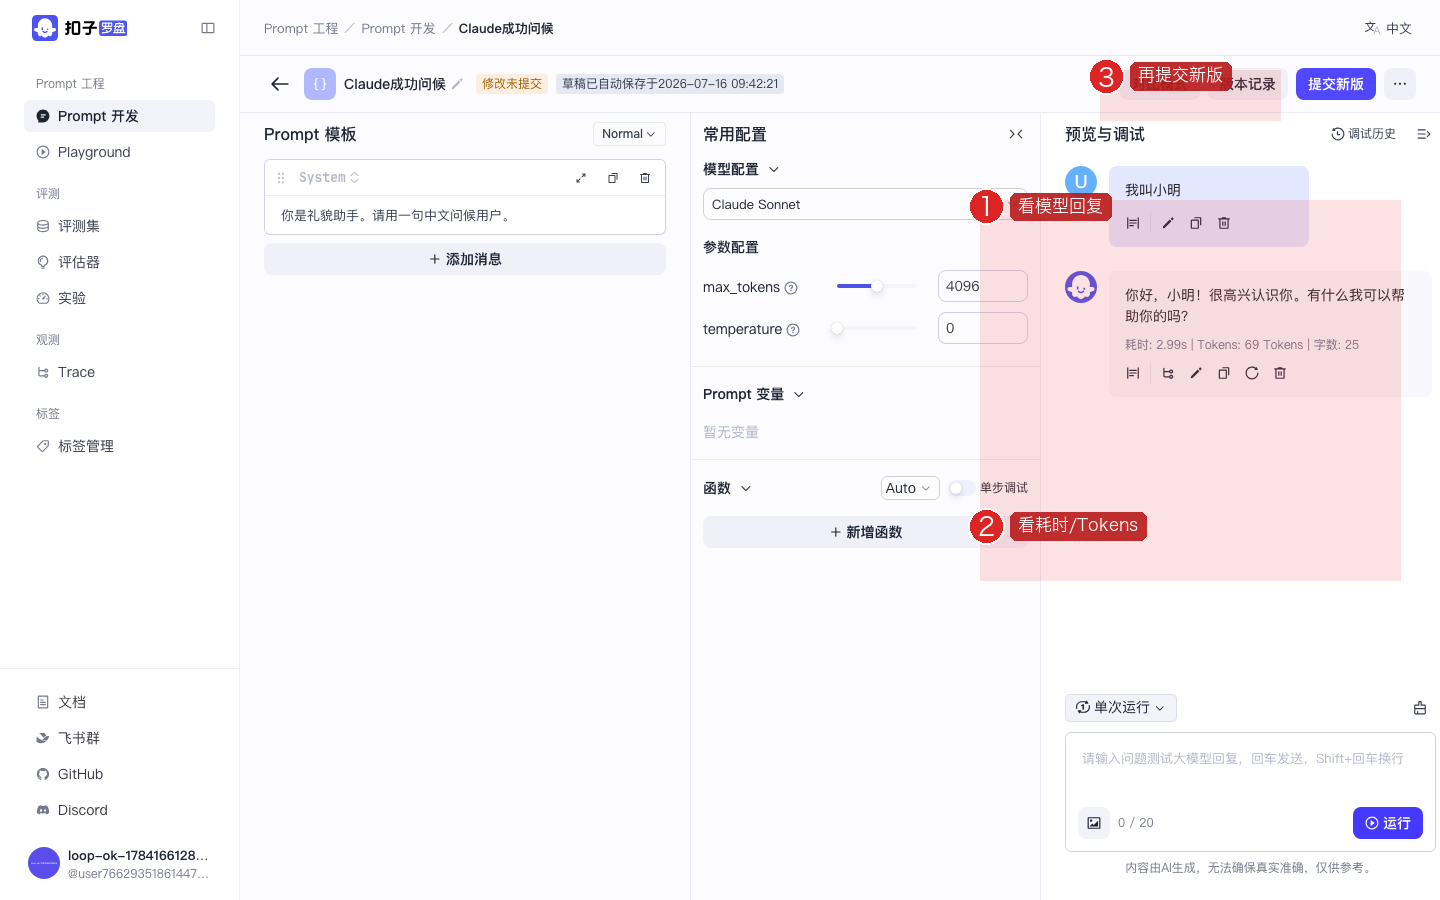Viewport: 1440px width, 900px height.
Task: Open 调试历史 debug history
Action: pos(1363,134)
